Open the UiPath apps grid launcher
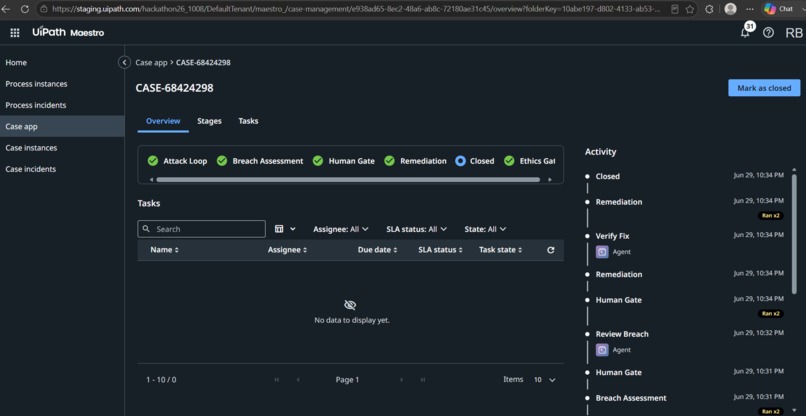Screen dimensions: 806x416 [15, 33]
